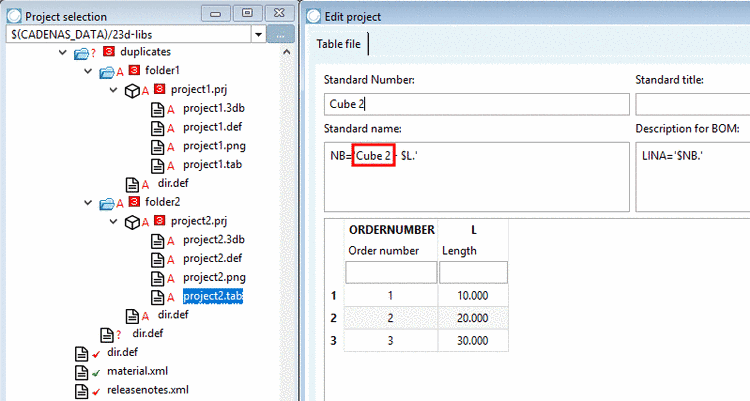Collapse the folder2 tree node
Screen dimensions: 750x401
click(x=88, y=202)
